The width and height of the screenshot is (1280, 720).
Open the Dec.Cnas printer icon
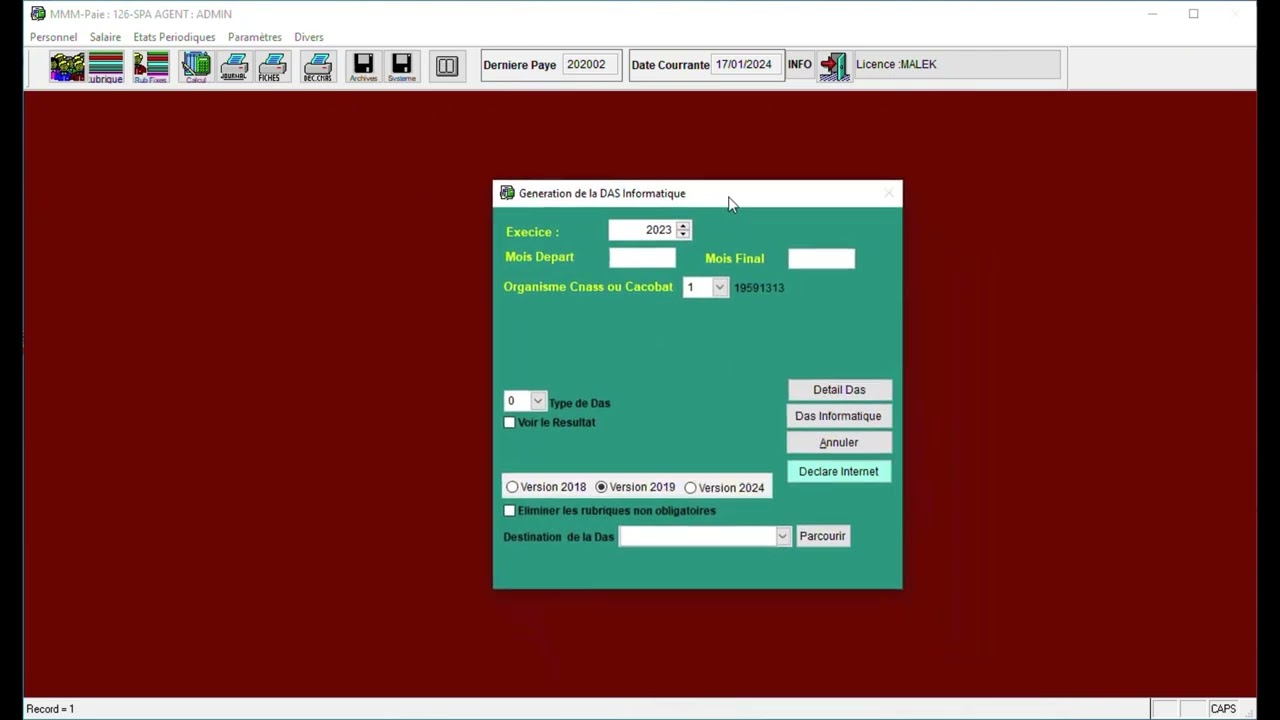[318, 66]
